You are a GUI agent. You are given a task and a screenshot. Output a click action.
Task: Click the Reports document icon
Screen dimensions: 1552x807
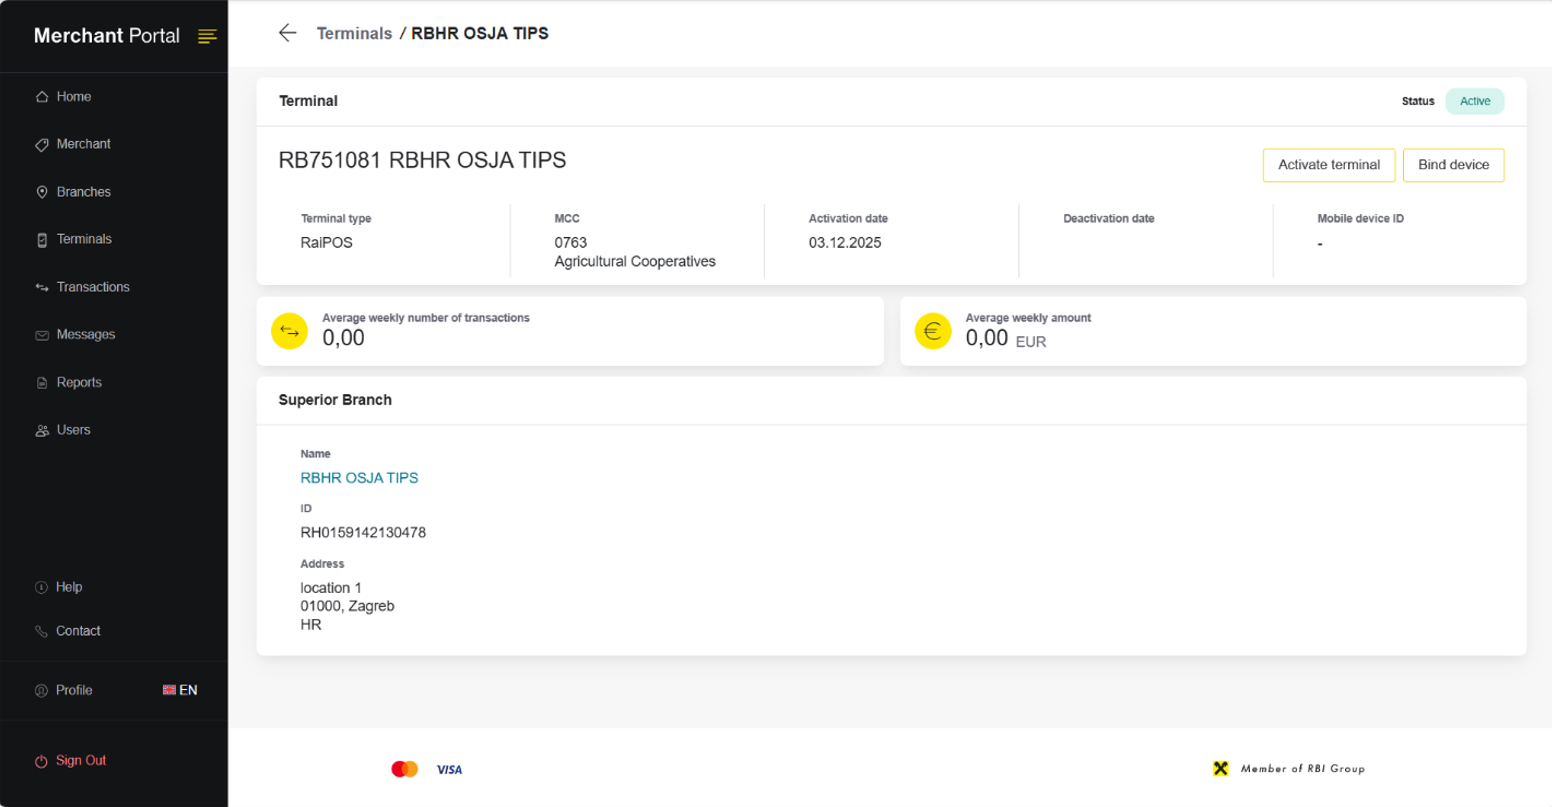point(42,383)
